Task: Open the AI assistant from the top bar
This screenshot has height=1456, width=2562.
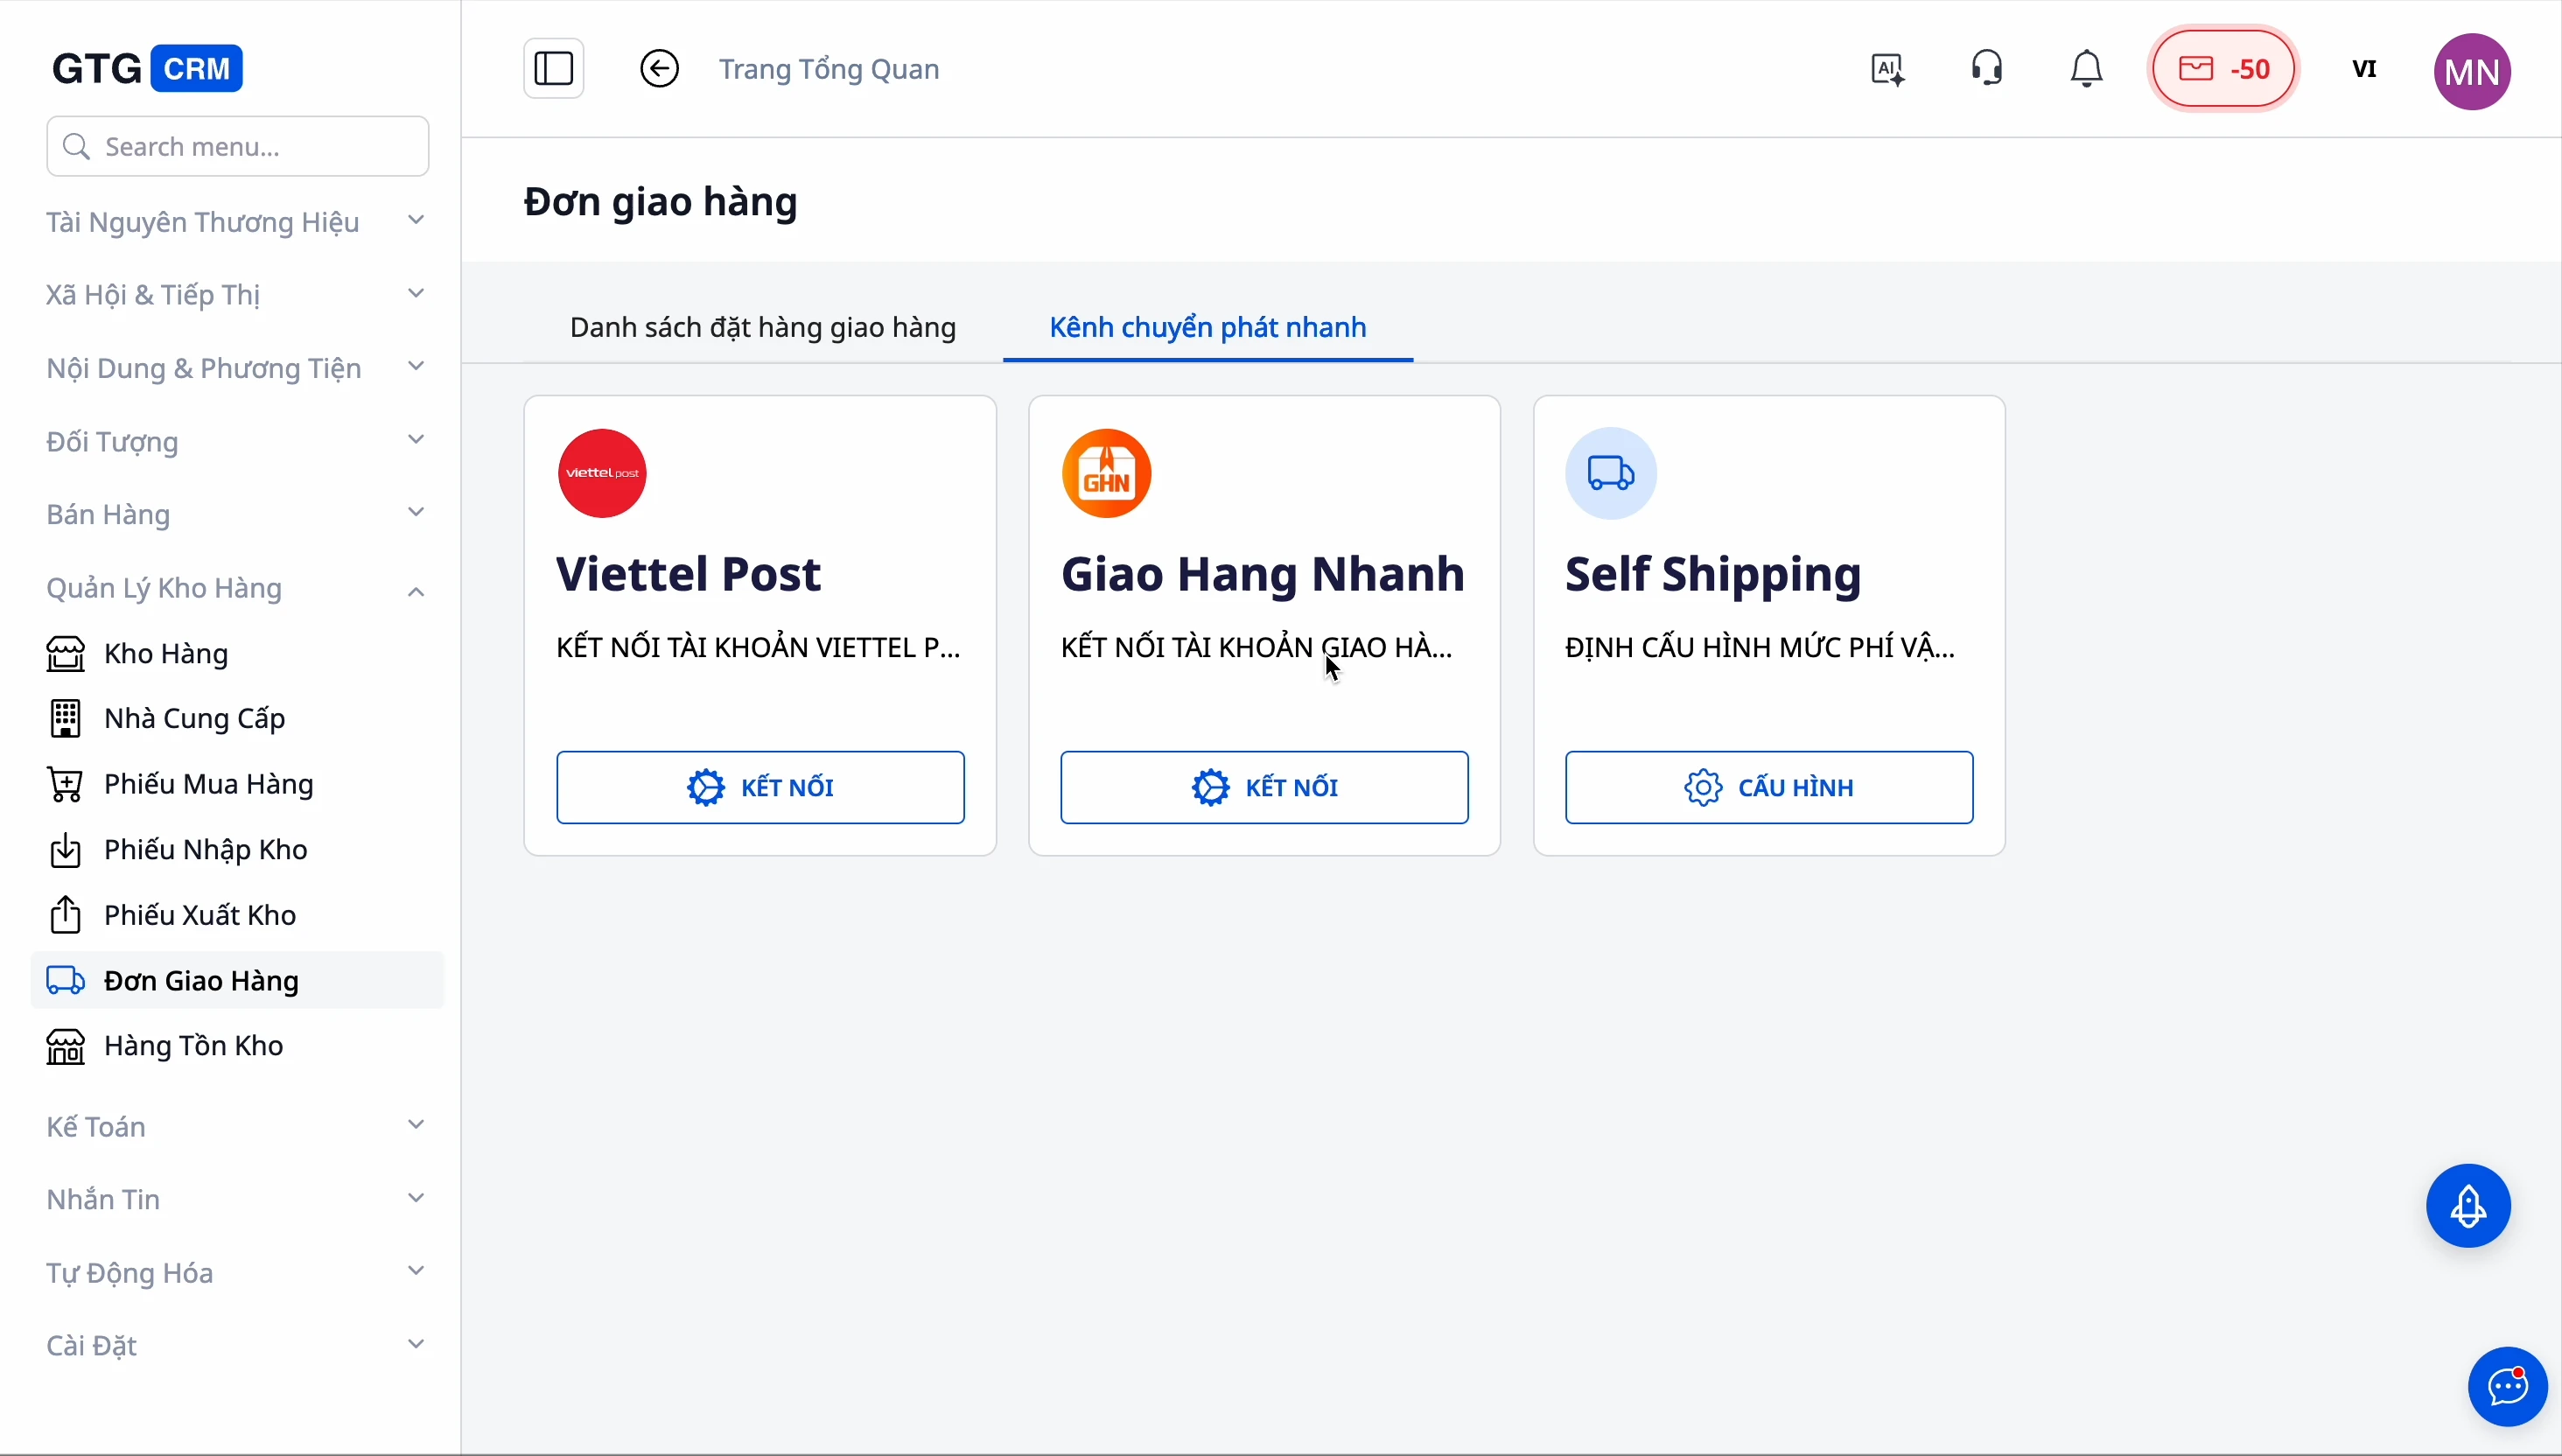Action: click(x=1886, y=68)
